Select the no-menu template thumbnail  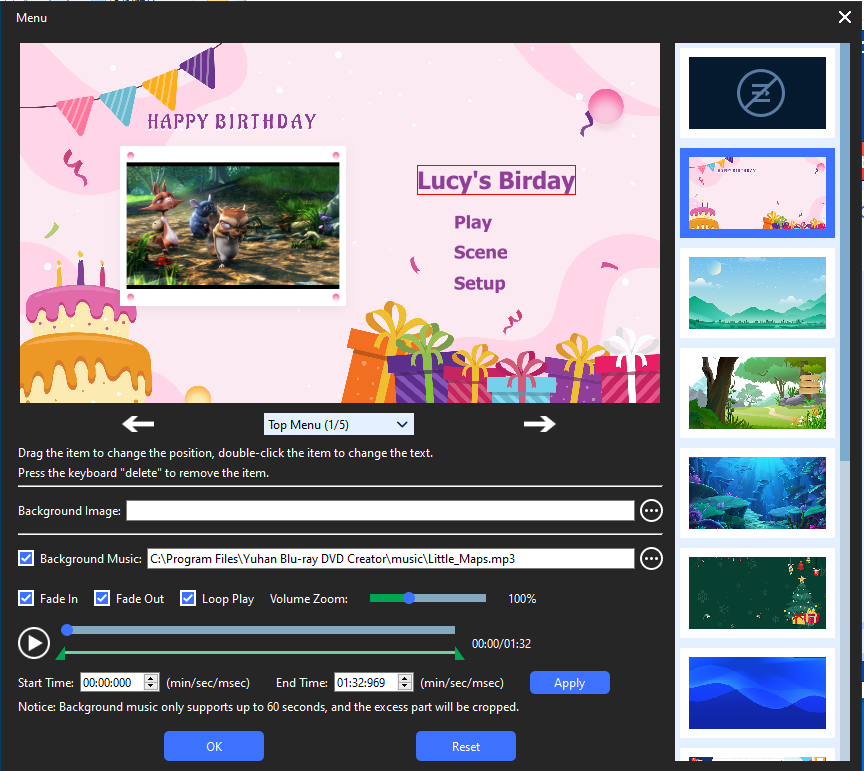pos(757,93)
